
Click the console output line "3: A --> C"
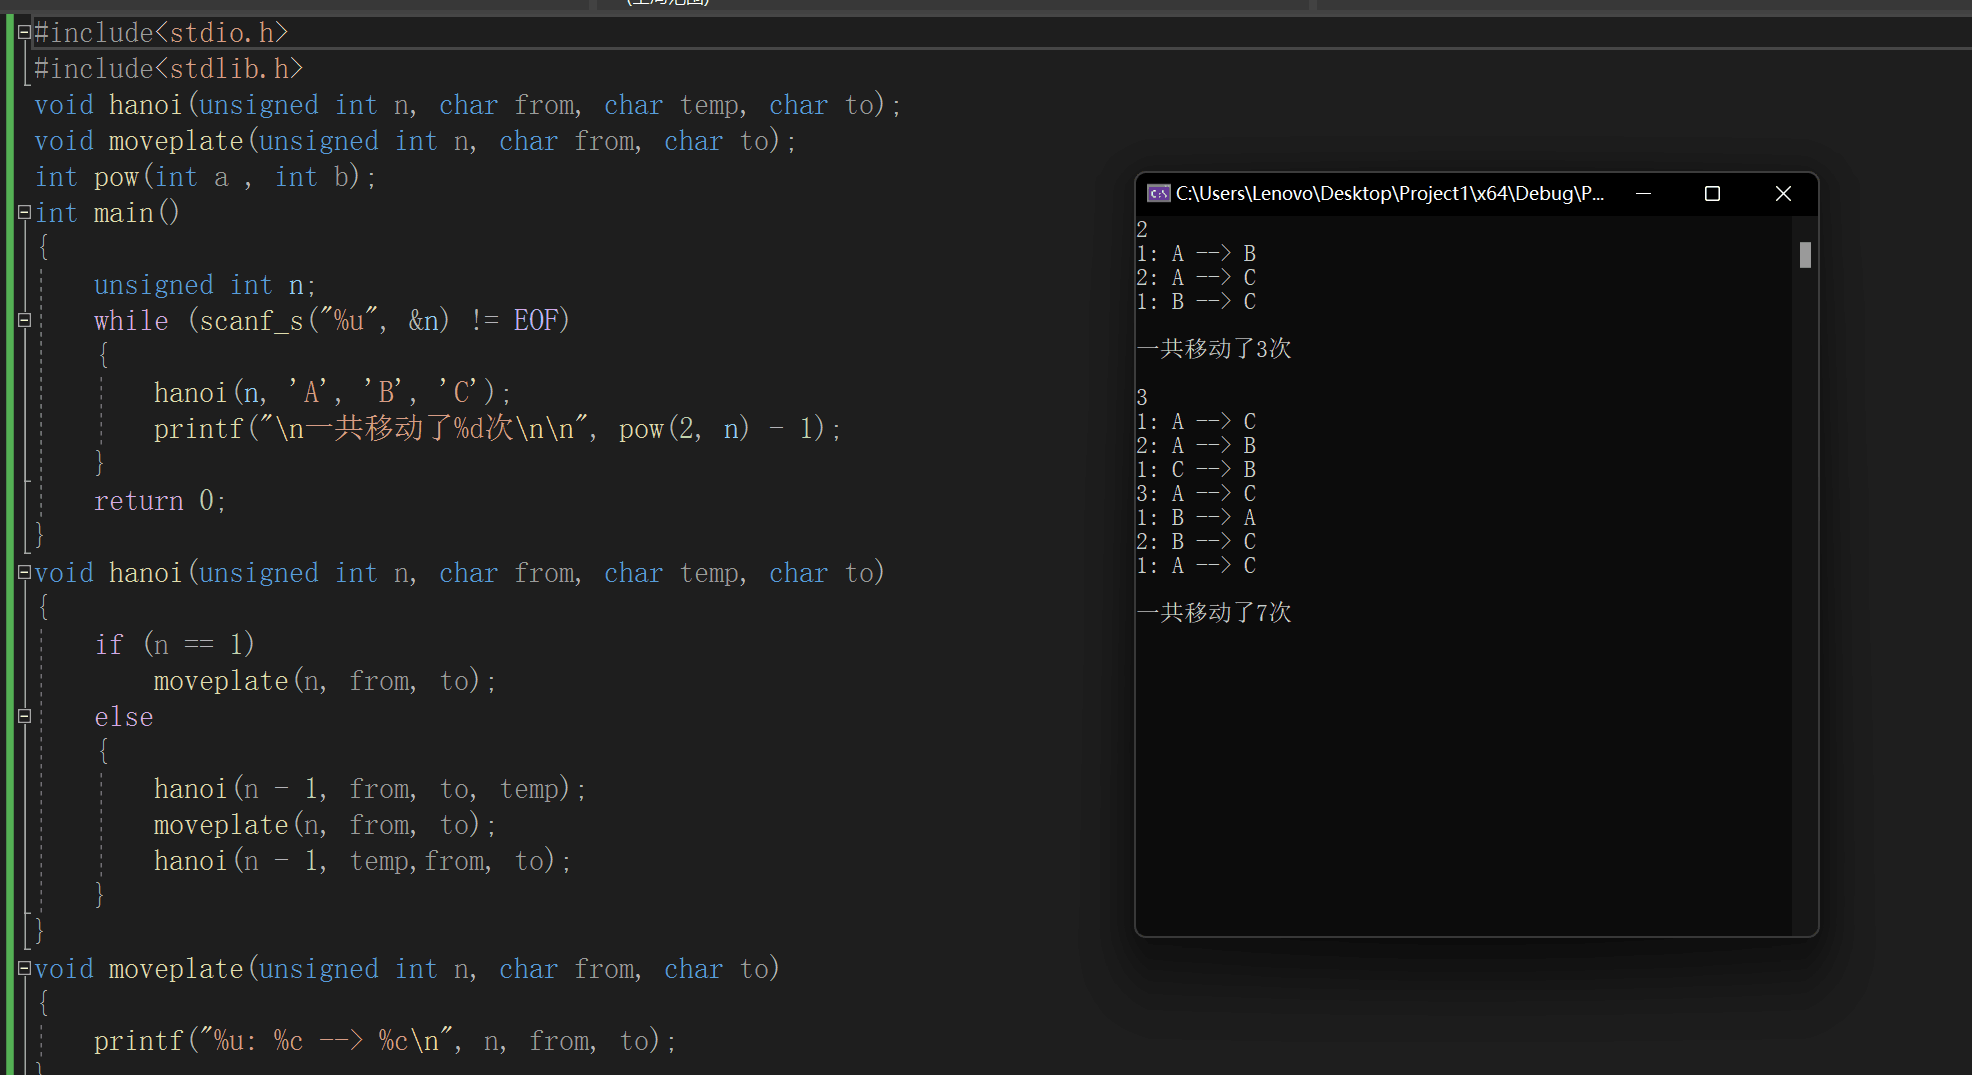[x=1196, y=494]
